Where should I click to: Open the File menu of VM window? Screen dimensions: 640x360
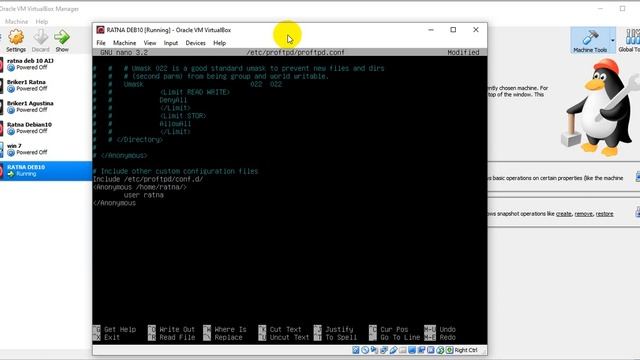[101, 43]
